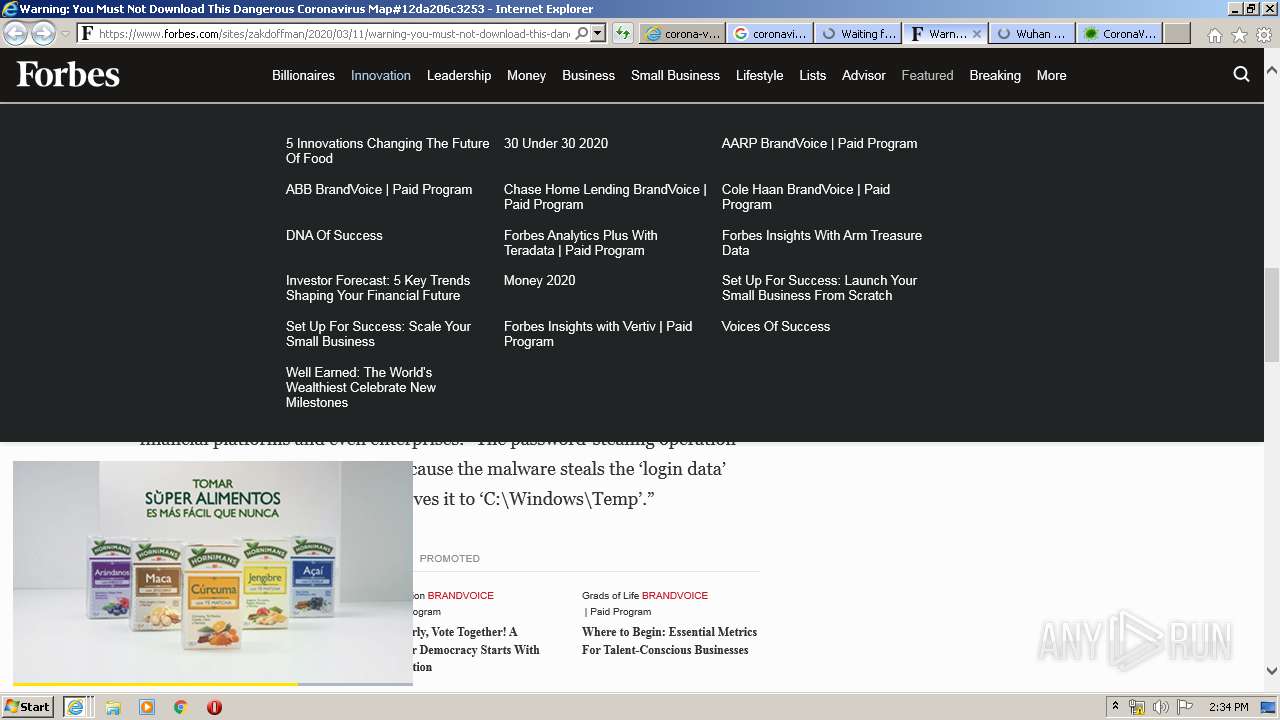Open Chase Home Lending BrandVoice link
1280x720 pixels.
point(605,197)
